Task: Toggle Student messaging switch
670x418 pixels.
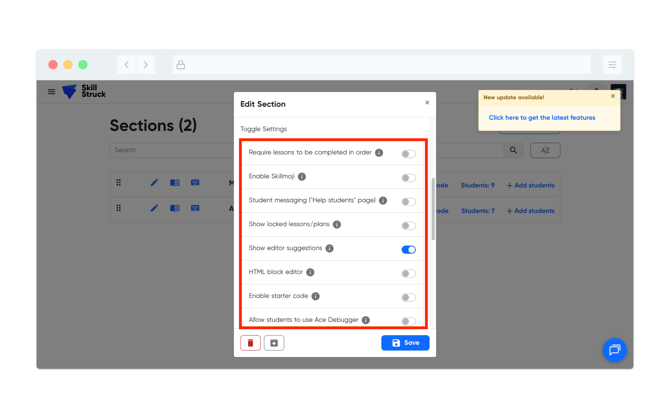Action: tap(408, 202)
